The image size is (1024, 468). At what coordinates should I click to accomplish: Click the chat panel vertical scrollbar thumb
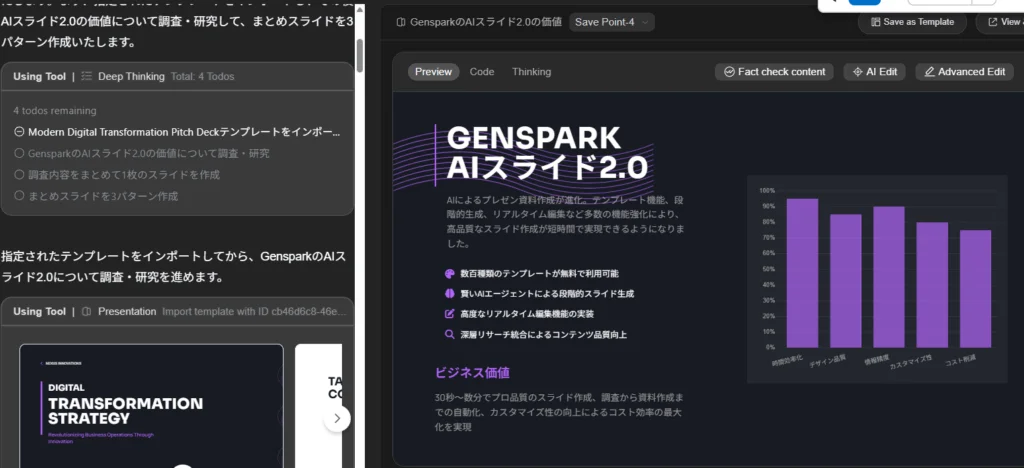click(359, 55)
